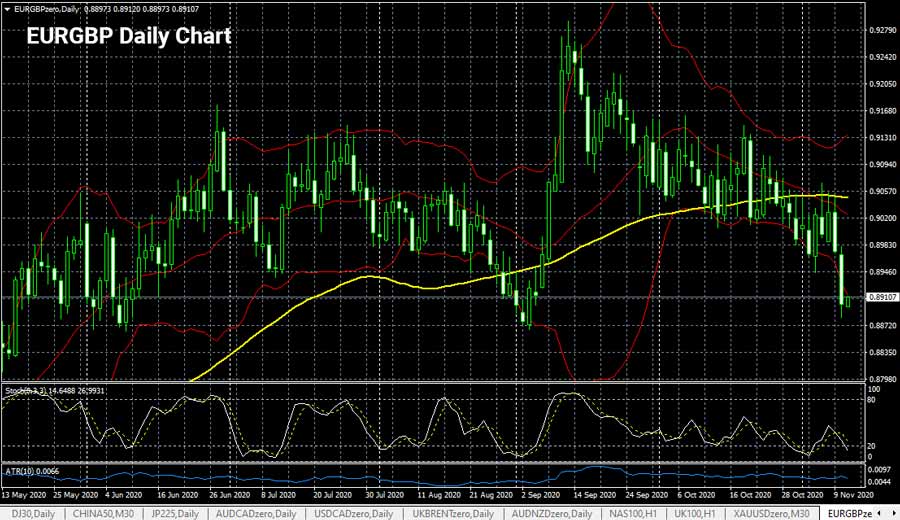Select the XAUUSDzero,M30 chart tab

771,514
